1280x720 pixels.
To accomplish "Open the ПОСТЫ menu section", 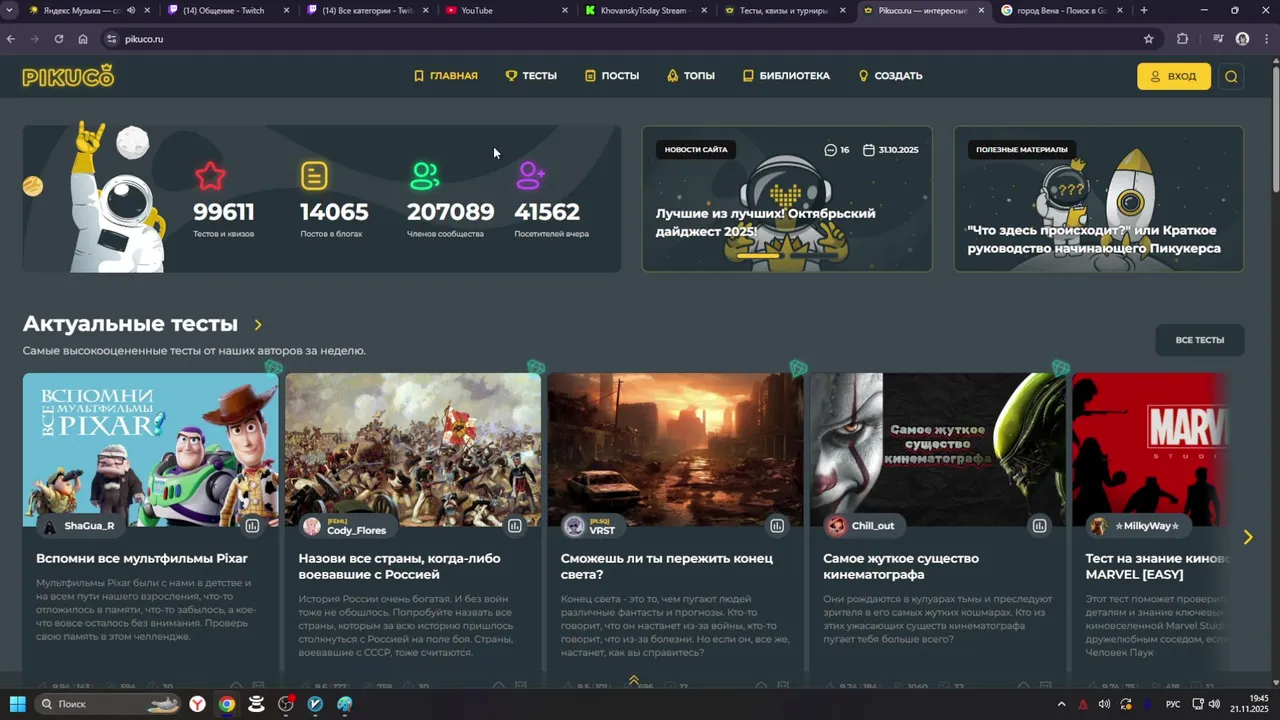I will [612, 76].
